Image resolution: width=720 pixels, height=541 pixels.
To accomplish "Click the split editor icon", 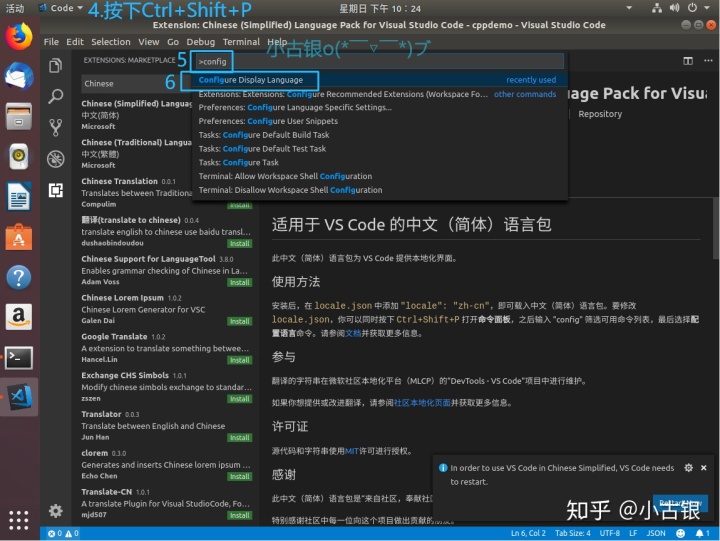I will (688, 61).
